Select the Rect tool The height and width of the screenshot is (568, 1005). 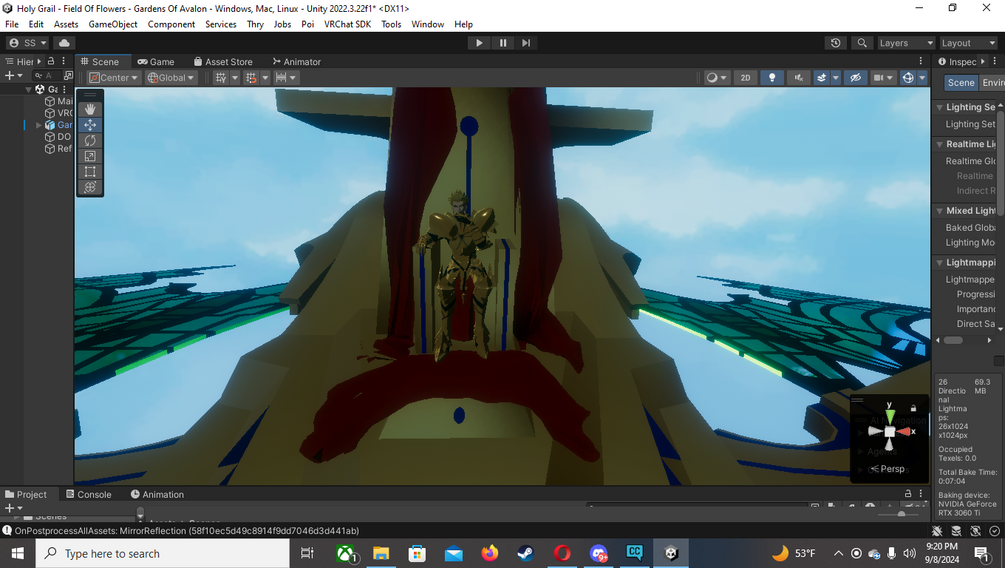pyautogui.click(x=90, y=171)
